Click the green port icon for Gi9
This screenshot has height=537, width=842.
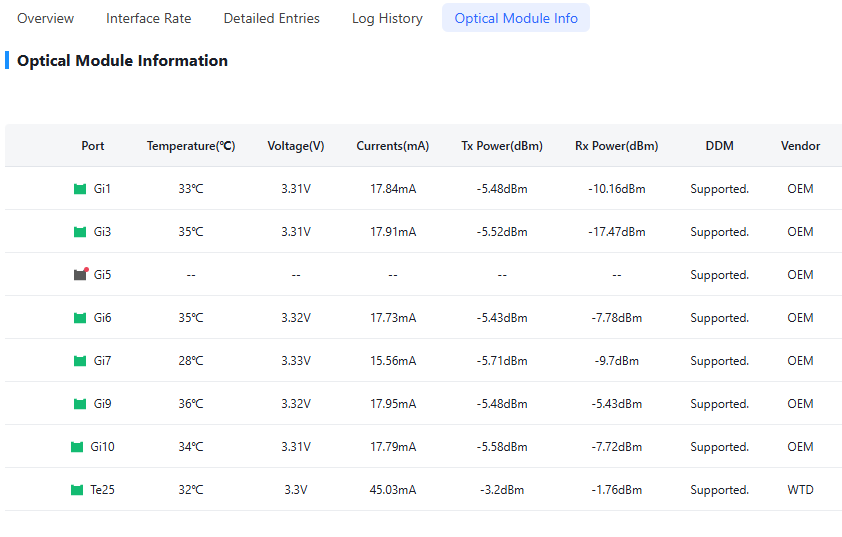coord(79,404)
